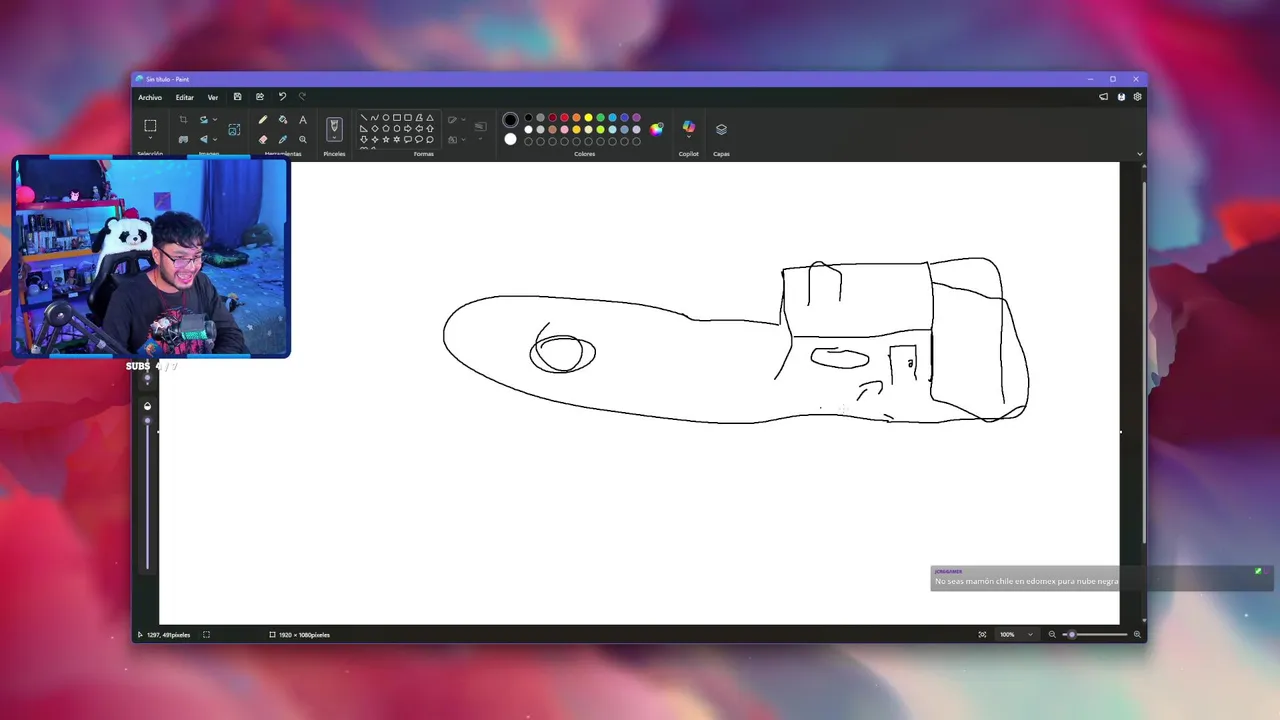Pick the curve shape
Image resolution: width=1280 pixels, height=720 pixels.
point(375,117)
